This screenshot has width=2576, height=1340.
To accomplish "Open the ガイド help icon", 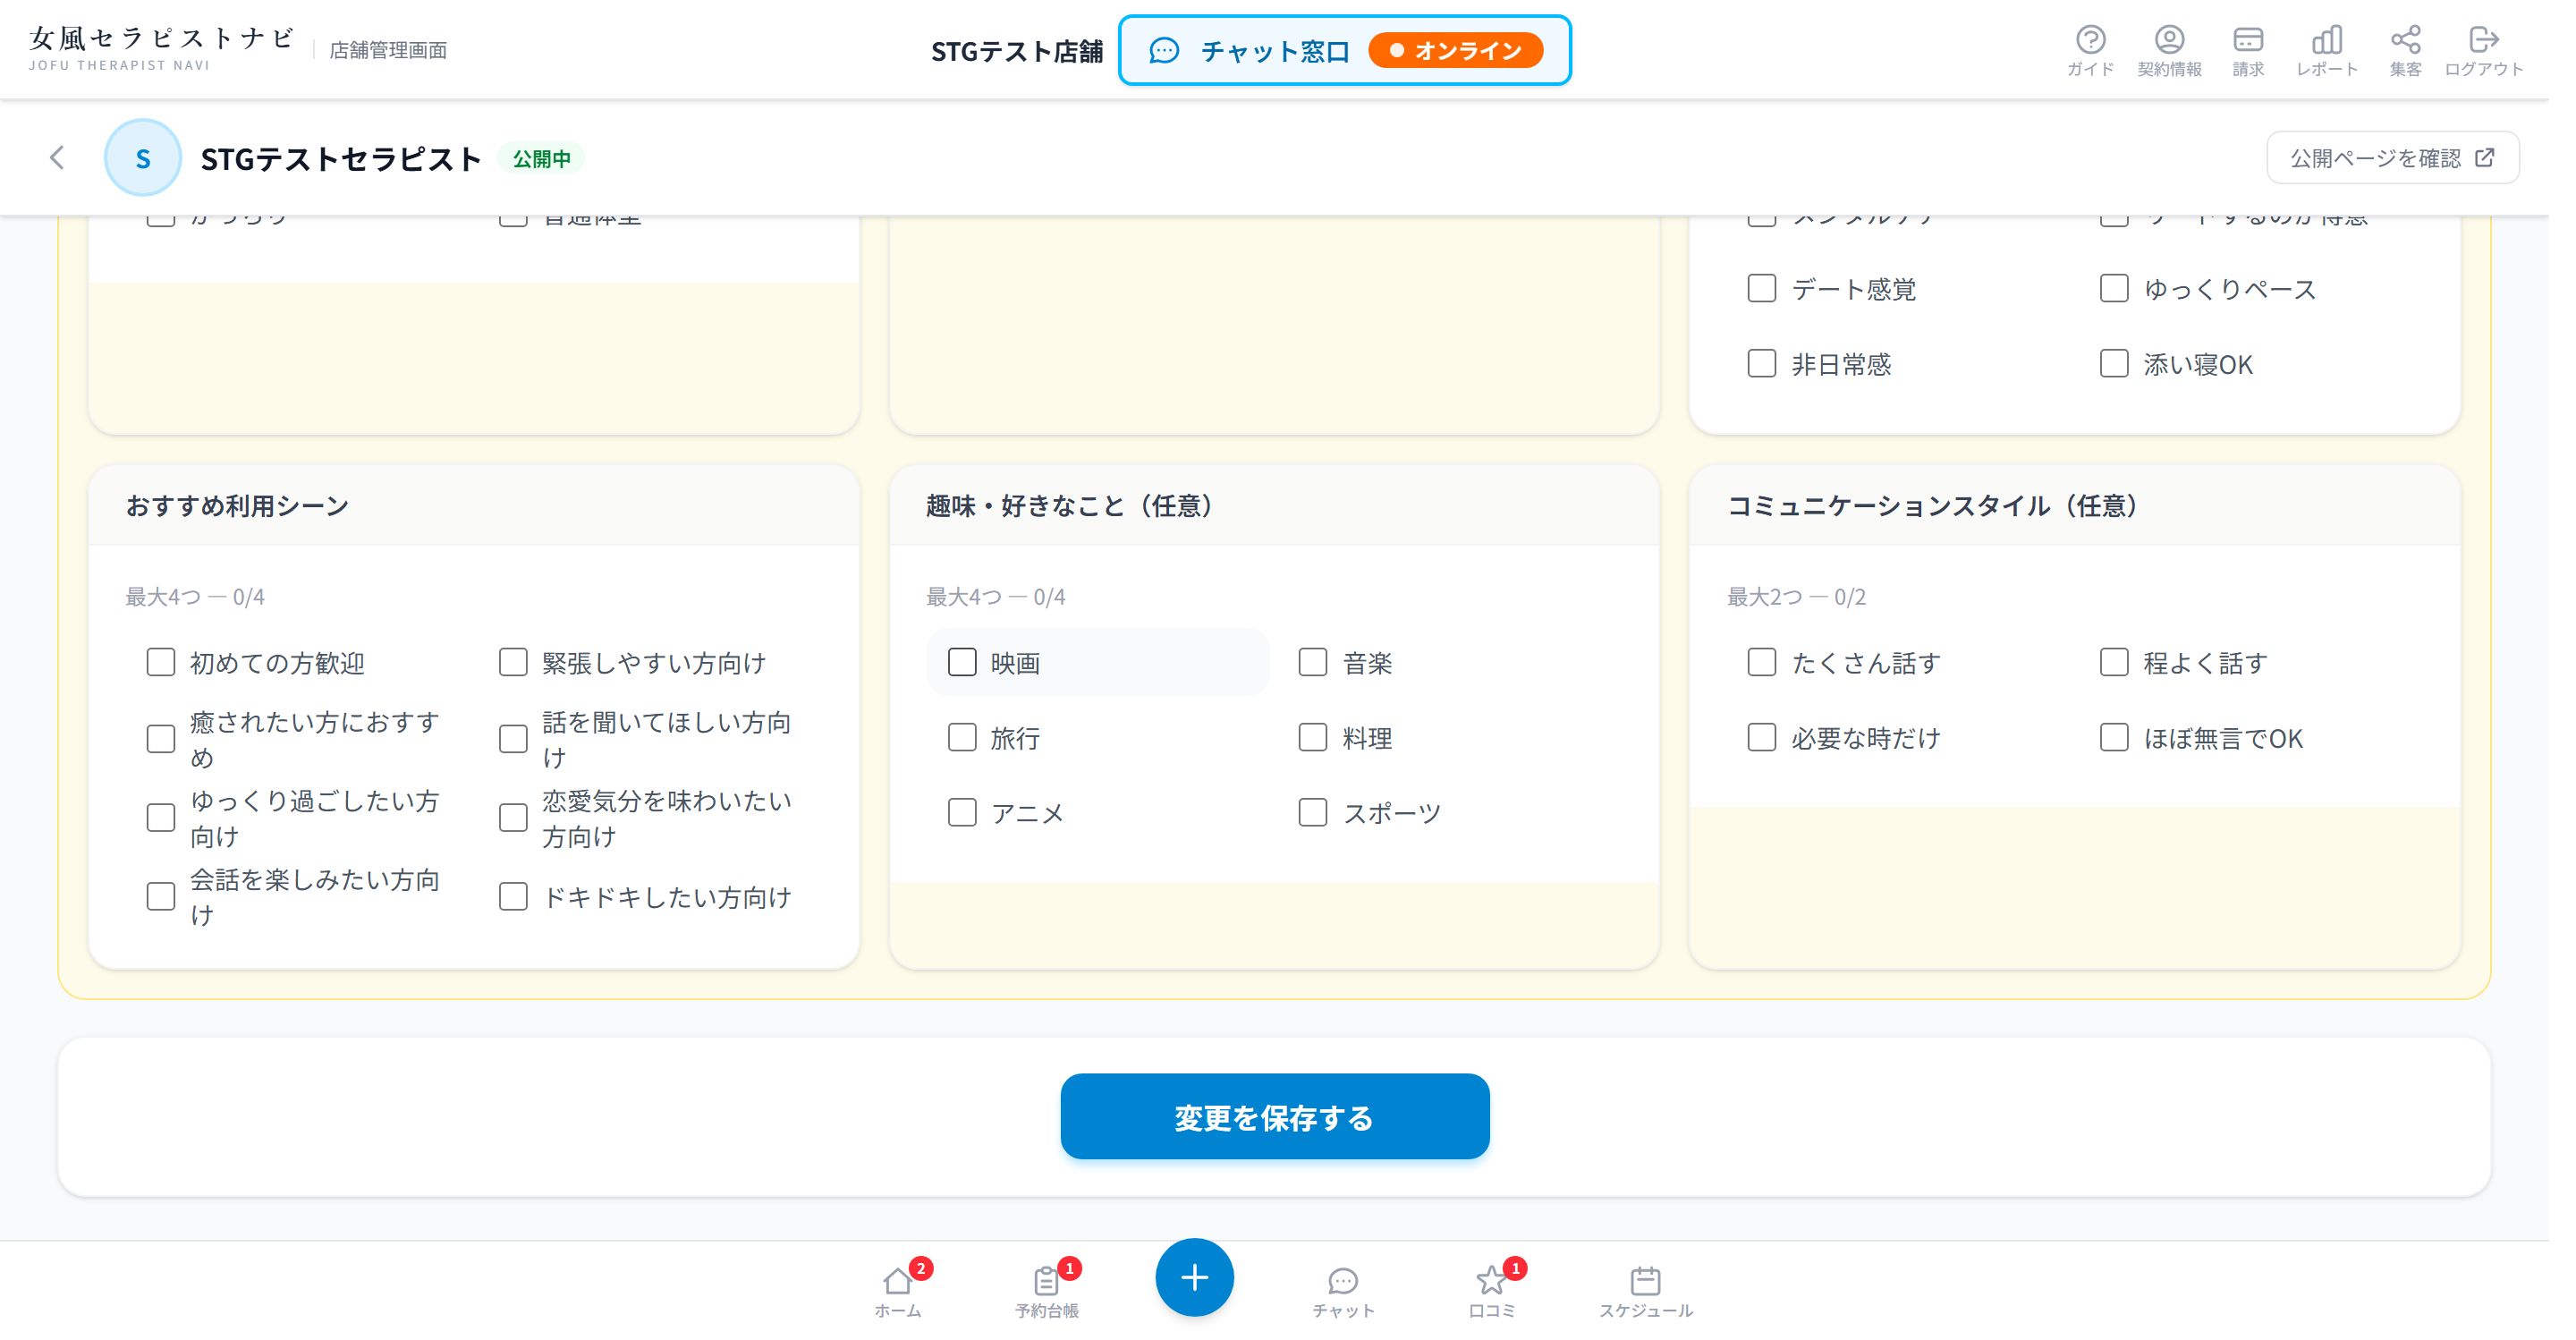I will tap(2112, 50).
